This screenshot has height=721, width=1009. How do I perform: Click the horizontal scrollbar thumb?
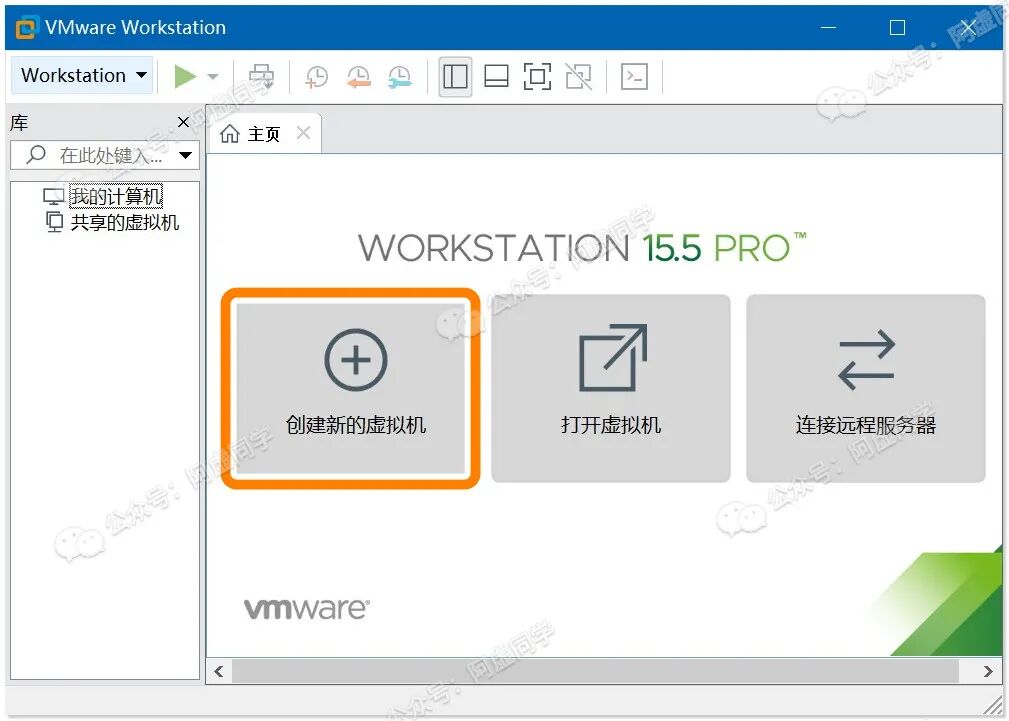(x=595, y=671)
